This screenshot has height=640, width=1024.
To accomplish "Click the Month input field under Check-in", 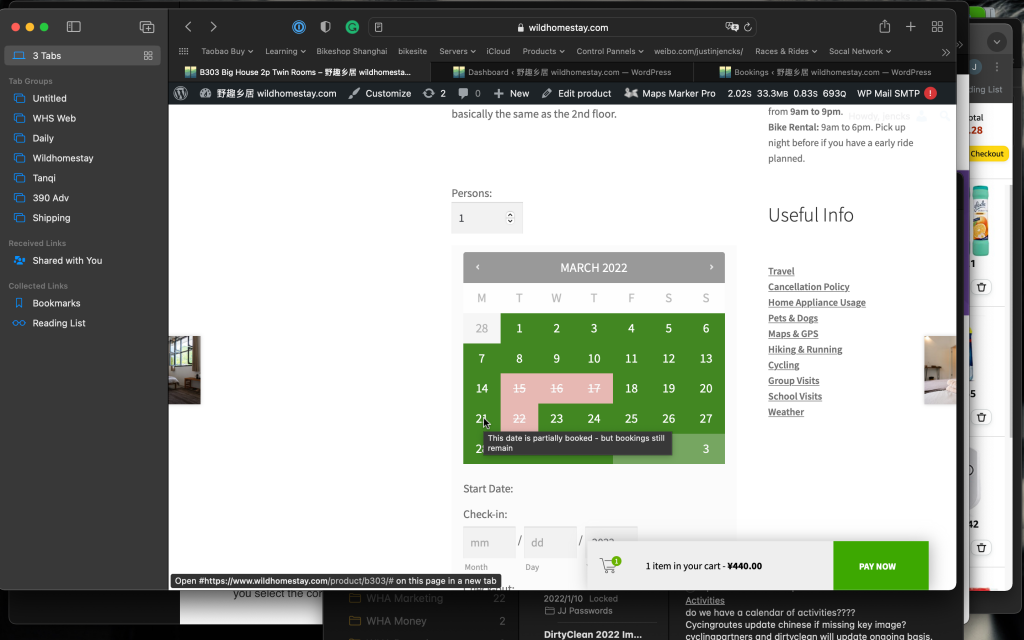I will click(489, 543).
